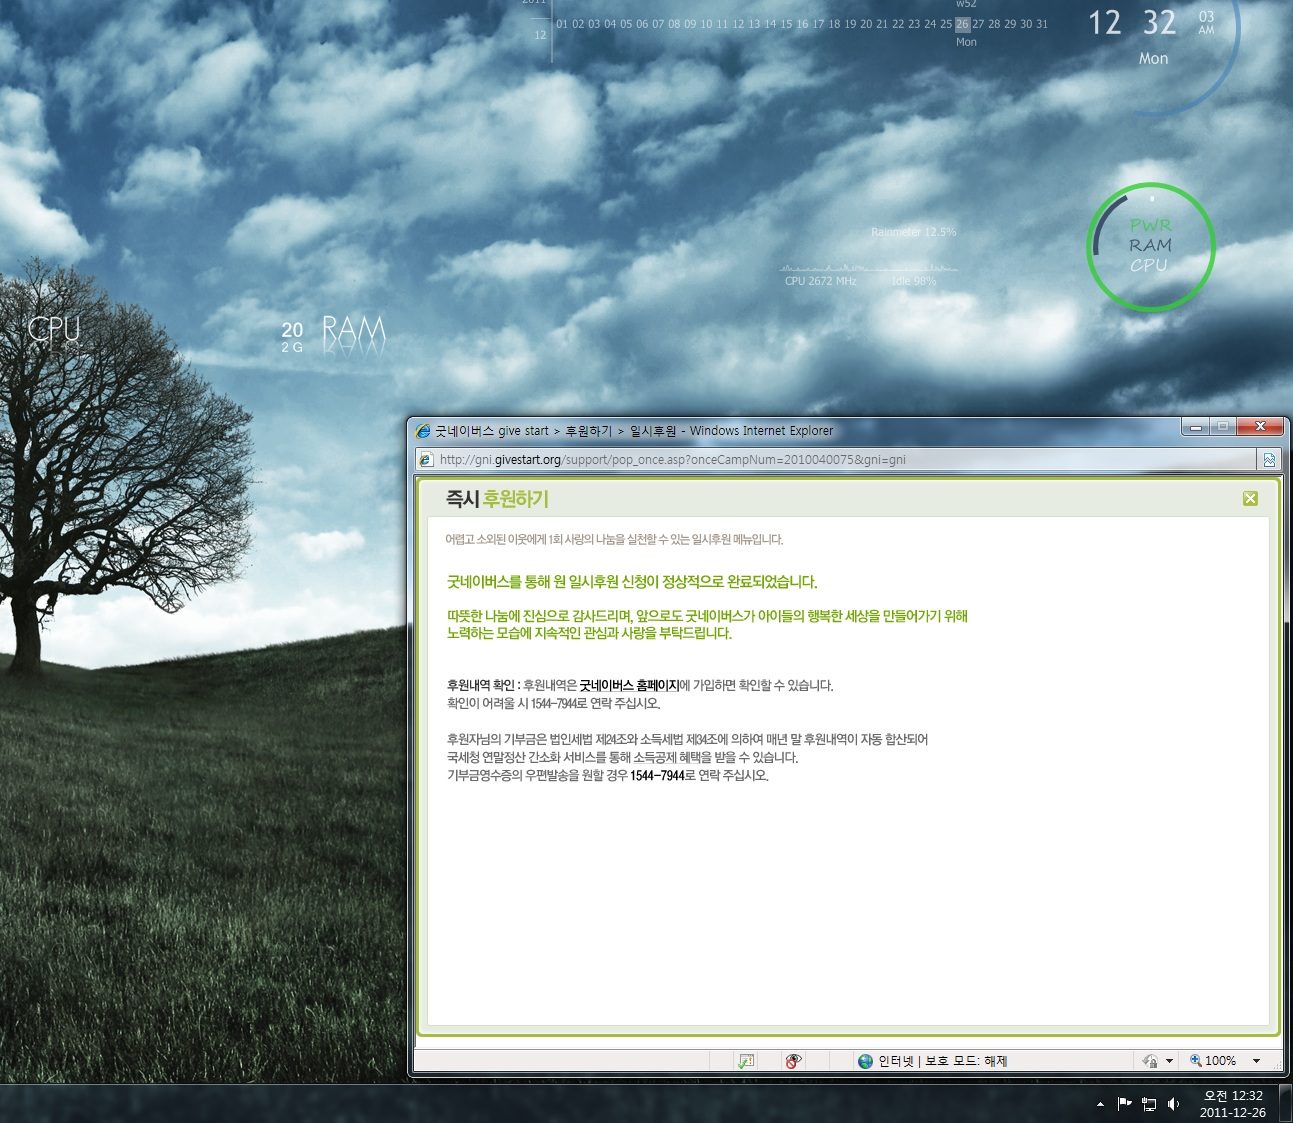Click the Rainmeter 12.5% desktop text
The image size is (1293, 1123).
(913, 232)
